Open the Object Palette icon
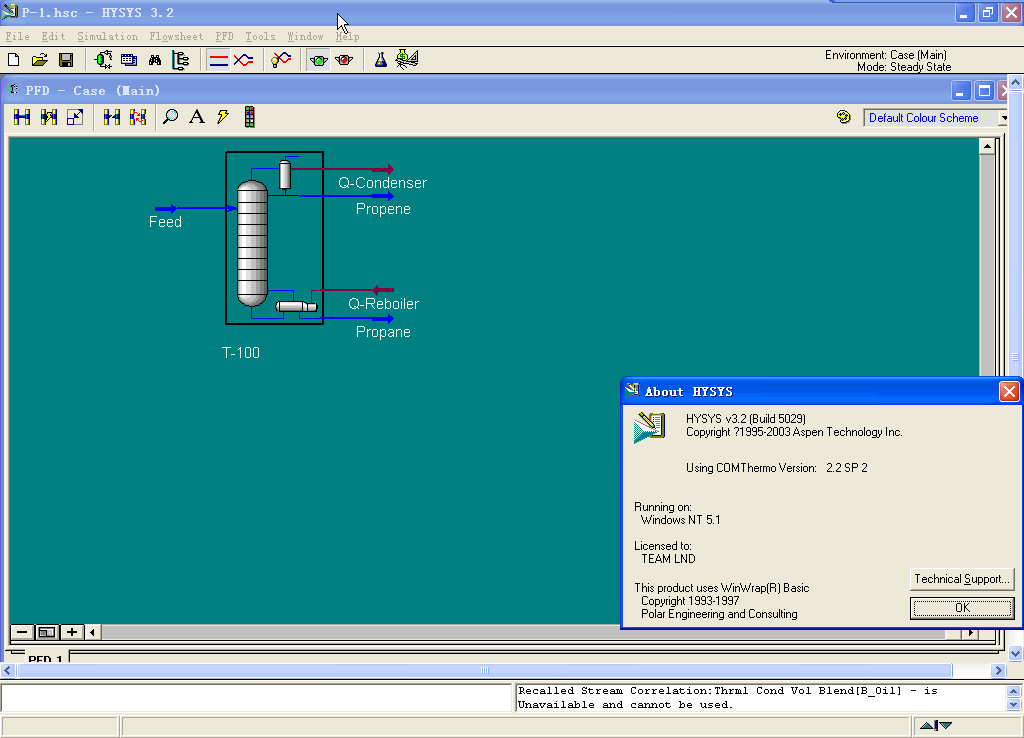Screen dimensions: 1024x738 coord(249,117)
